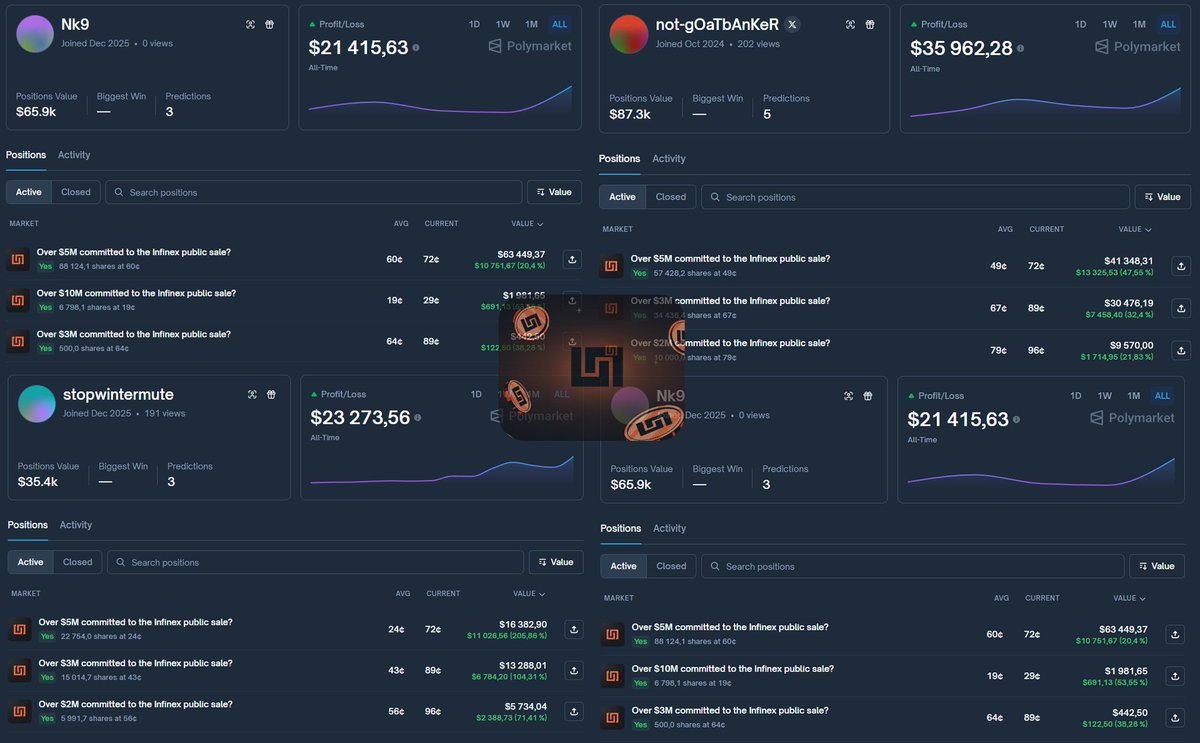
Task: Share the position worth $16 382,90
Action: (574, 629)
